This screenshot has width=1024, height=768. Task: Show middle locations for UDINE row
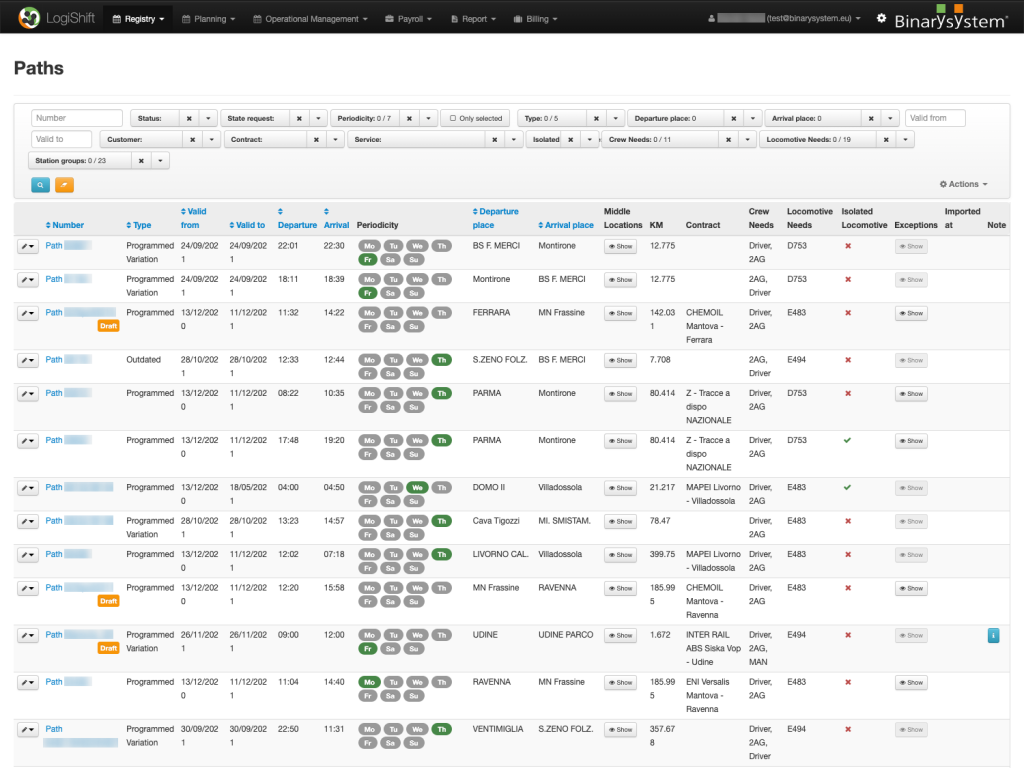(x=620, y=635)
